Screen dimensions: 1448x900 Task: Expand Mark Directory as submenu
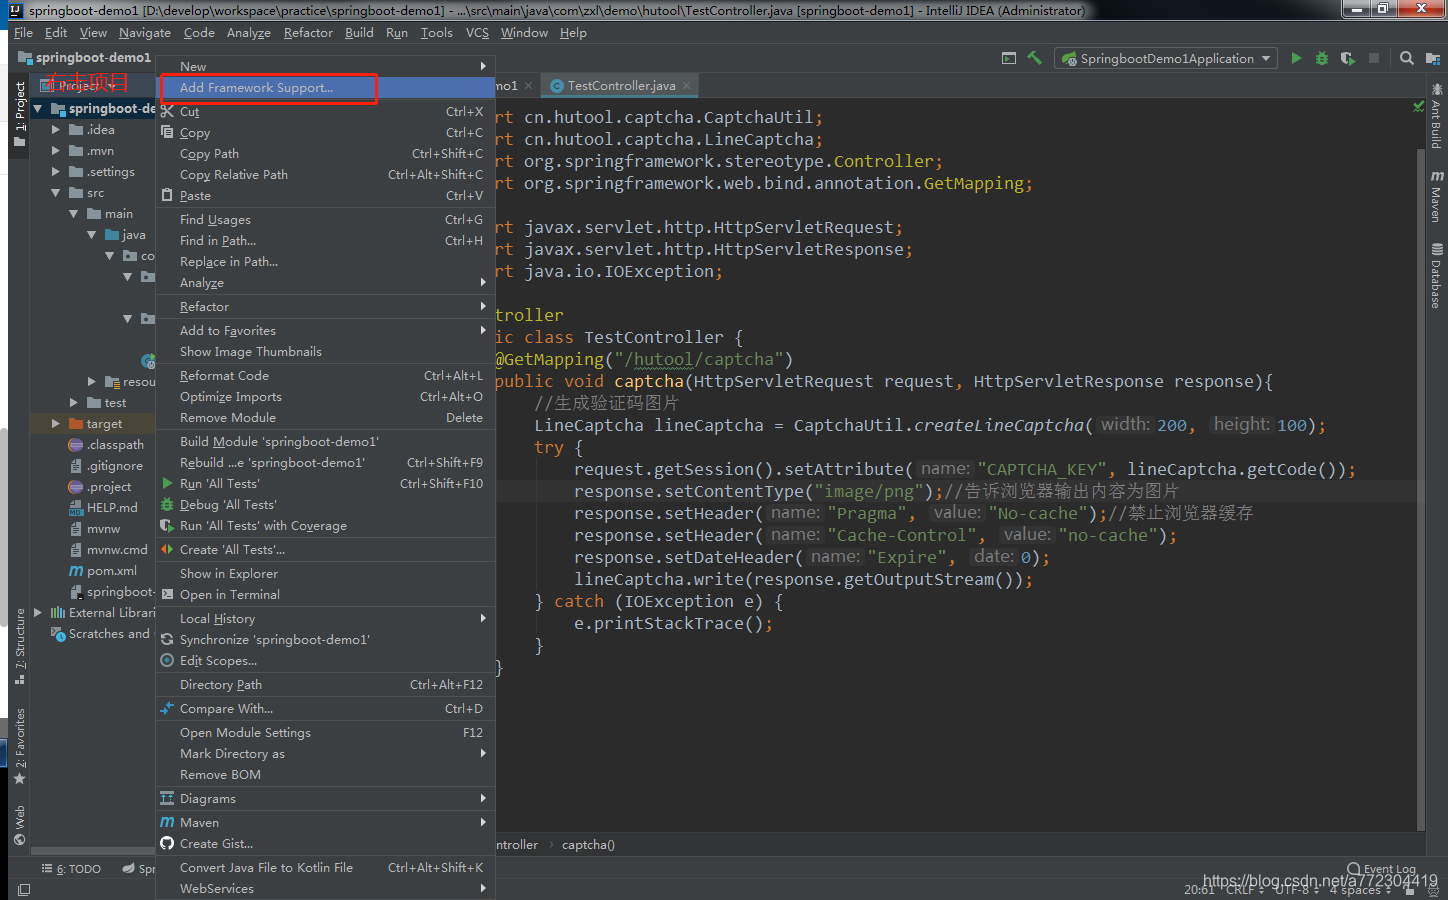point(325,754)
